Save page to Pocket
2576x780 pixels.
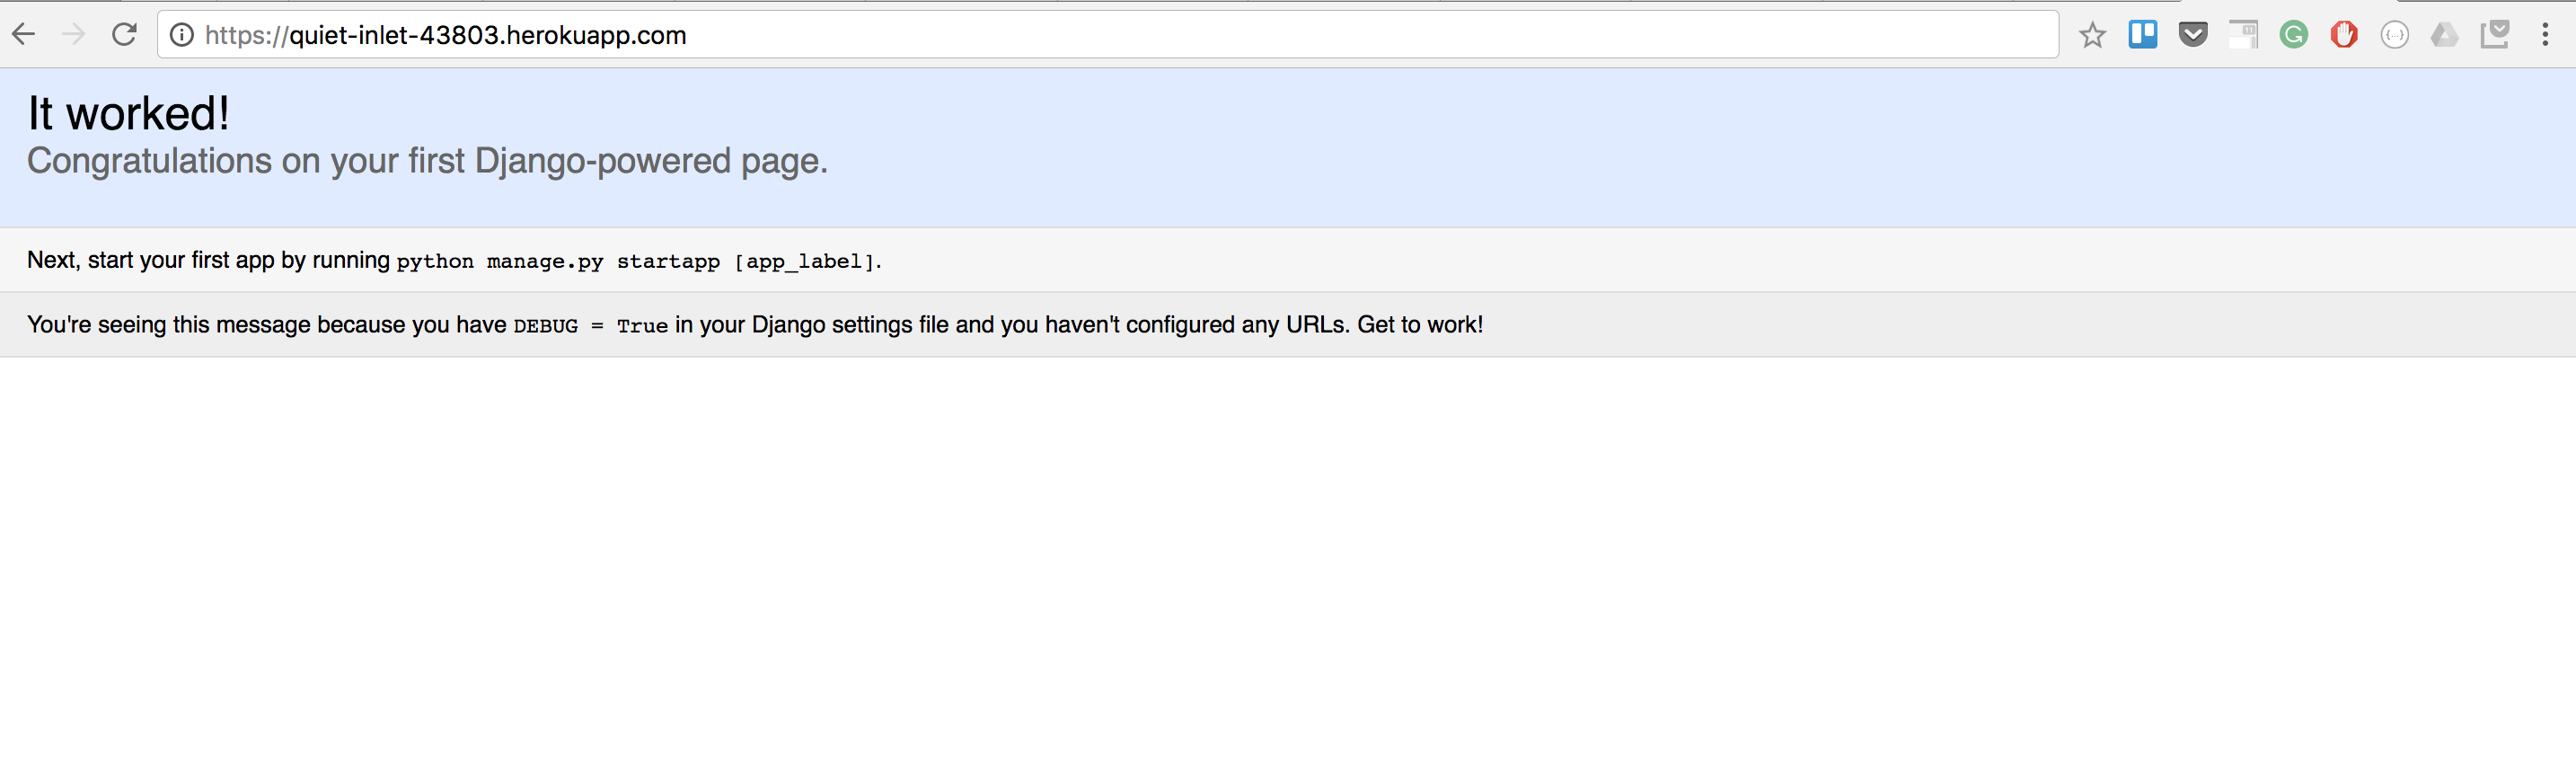coord(2193,35)
